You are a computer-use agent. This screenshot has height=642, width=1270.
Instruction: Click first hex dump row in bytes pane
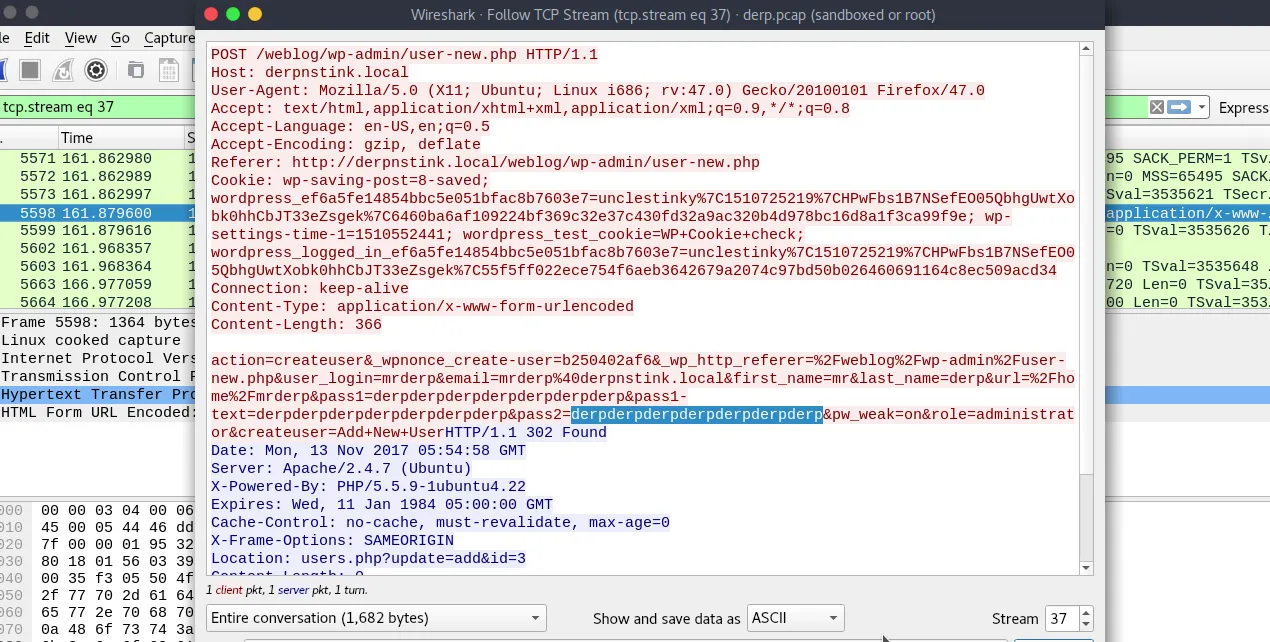tap(98, 509)
